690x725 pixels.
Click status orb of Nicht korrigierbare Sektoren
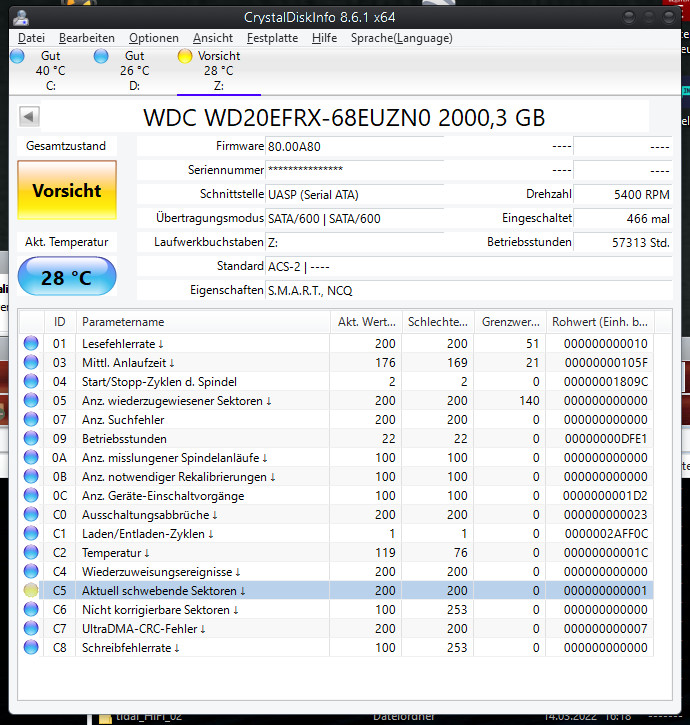pos(31,609)
